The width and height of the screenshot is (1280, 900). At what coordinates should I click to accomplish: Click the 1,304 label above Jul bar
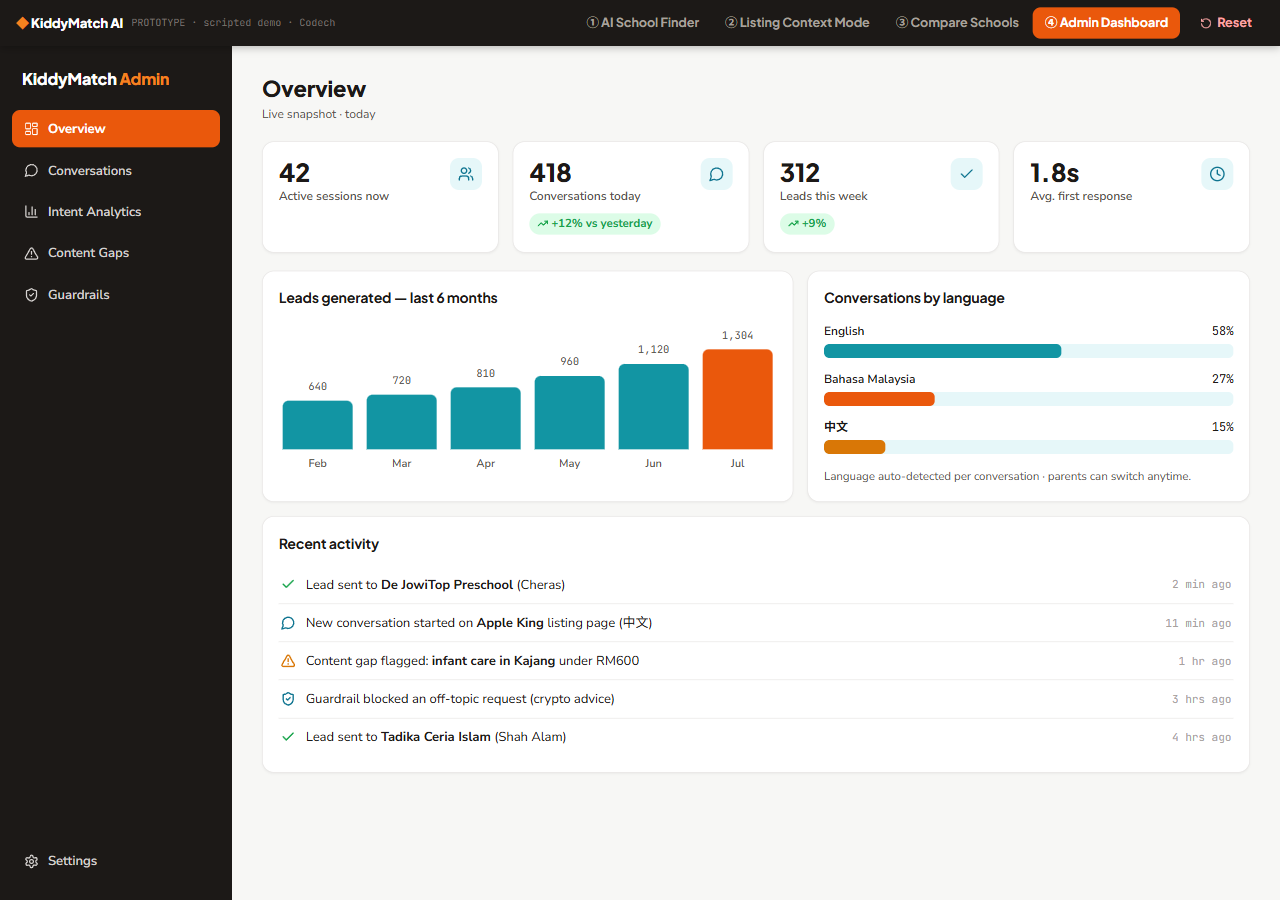pyautogui.click(x=738, y=336)
